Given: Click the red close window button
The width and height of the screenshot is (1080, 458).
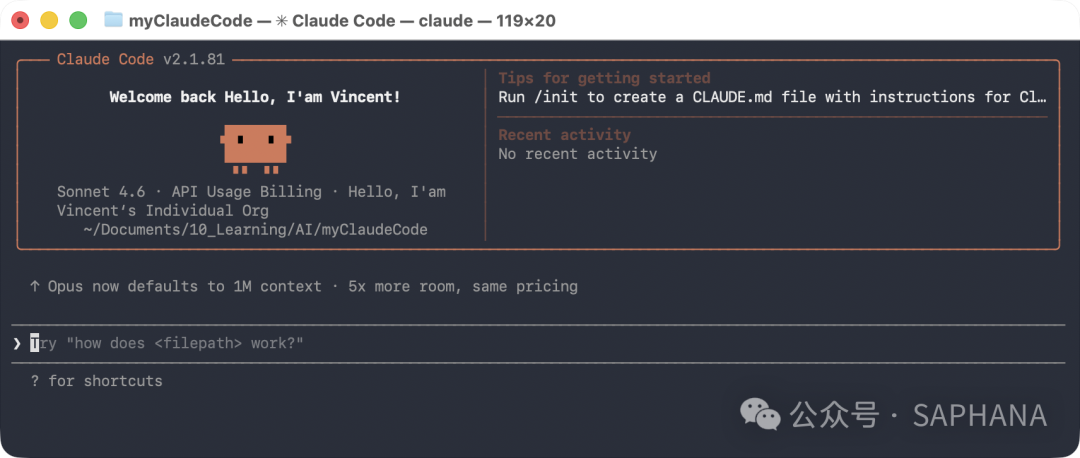Looking at the screenshot, I should [x=21, y=21].
